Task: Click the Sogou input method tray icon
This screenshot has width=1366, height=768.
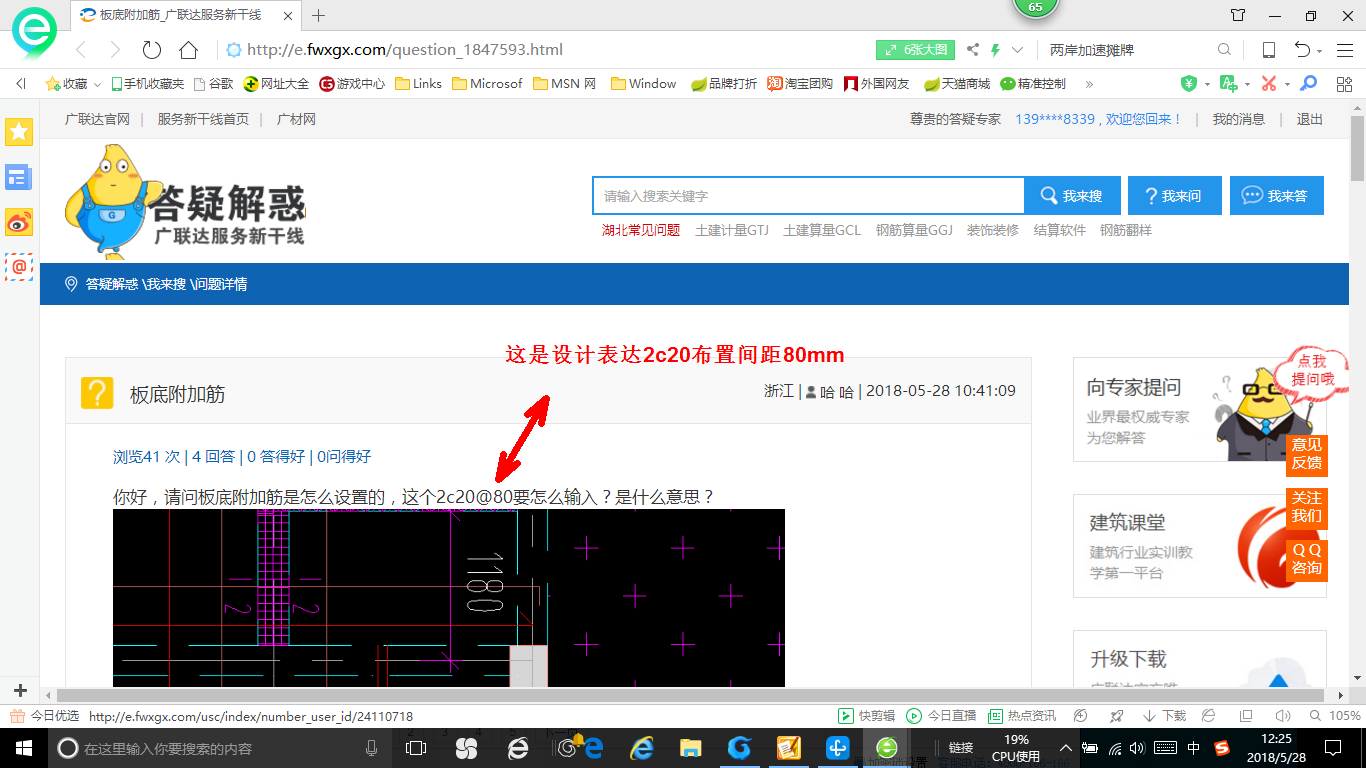Action: click(x=1222, y=748)
